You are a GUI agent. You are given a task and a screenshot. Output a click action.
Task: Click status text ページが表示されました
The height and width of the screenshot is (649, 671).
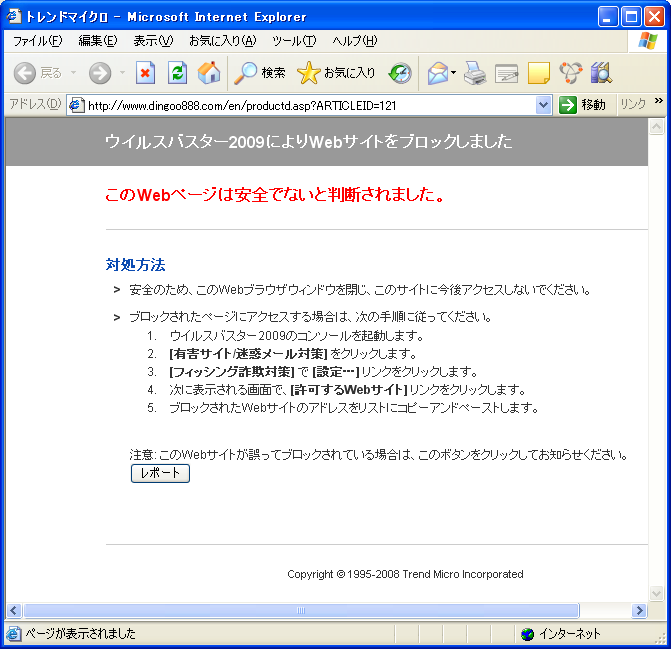tap(80, 634)
